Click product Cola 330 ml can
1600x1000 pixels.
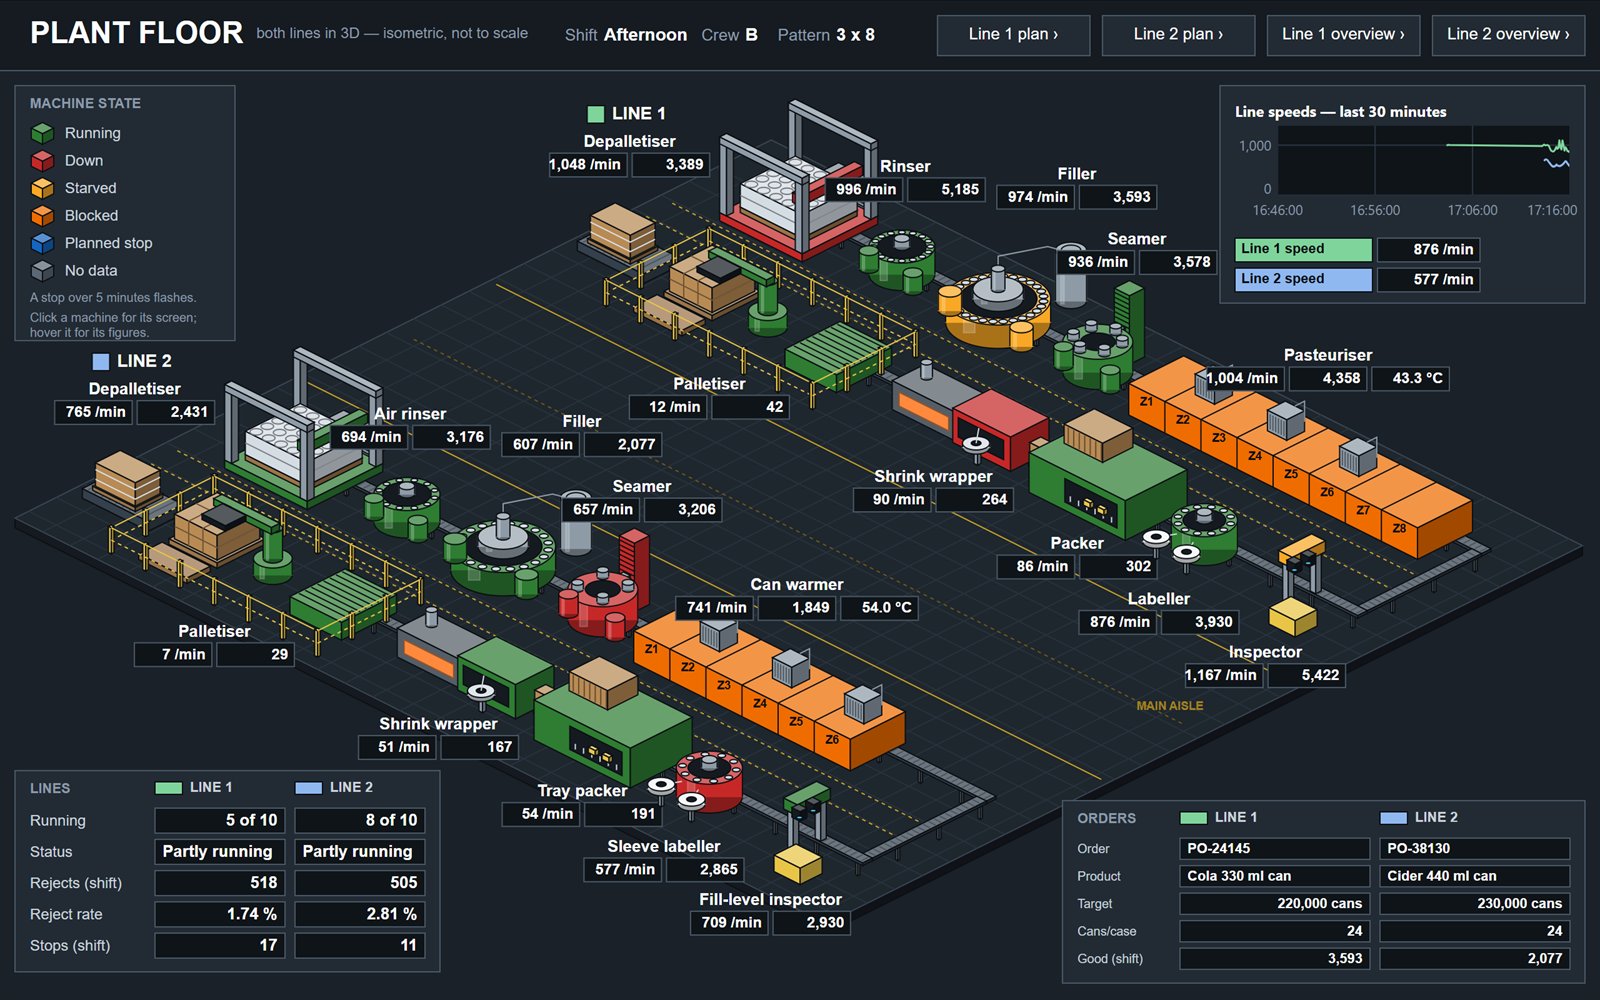[x=1274, y=876]
